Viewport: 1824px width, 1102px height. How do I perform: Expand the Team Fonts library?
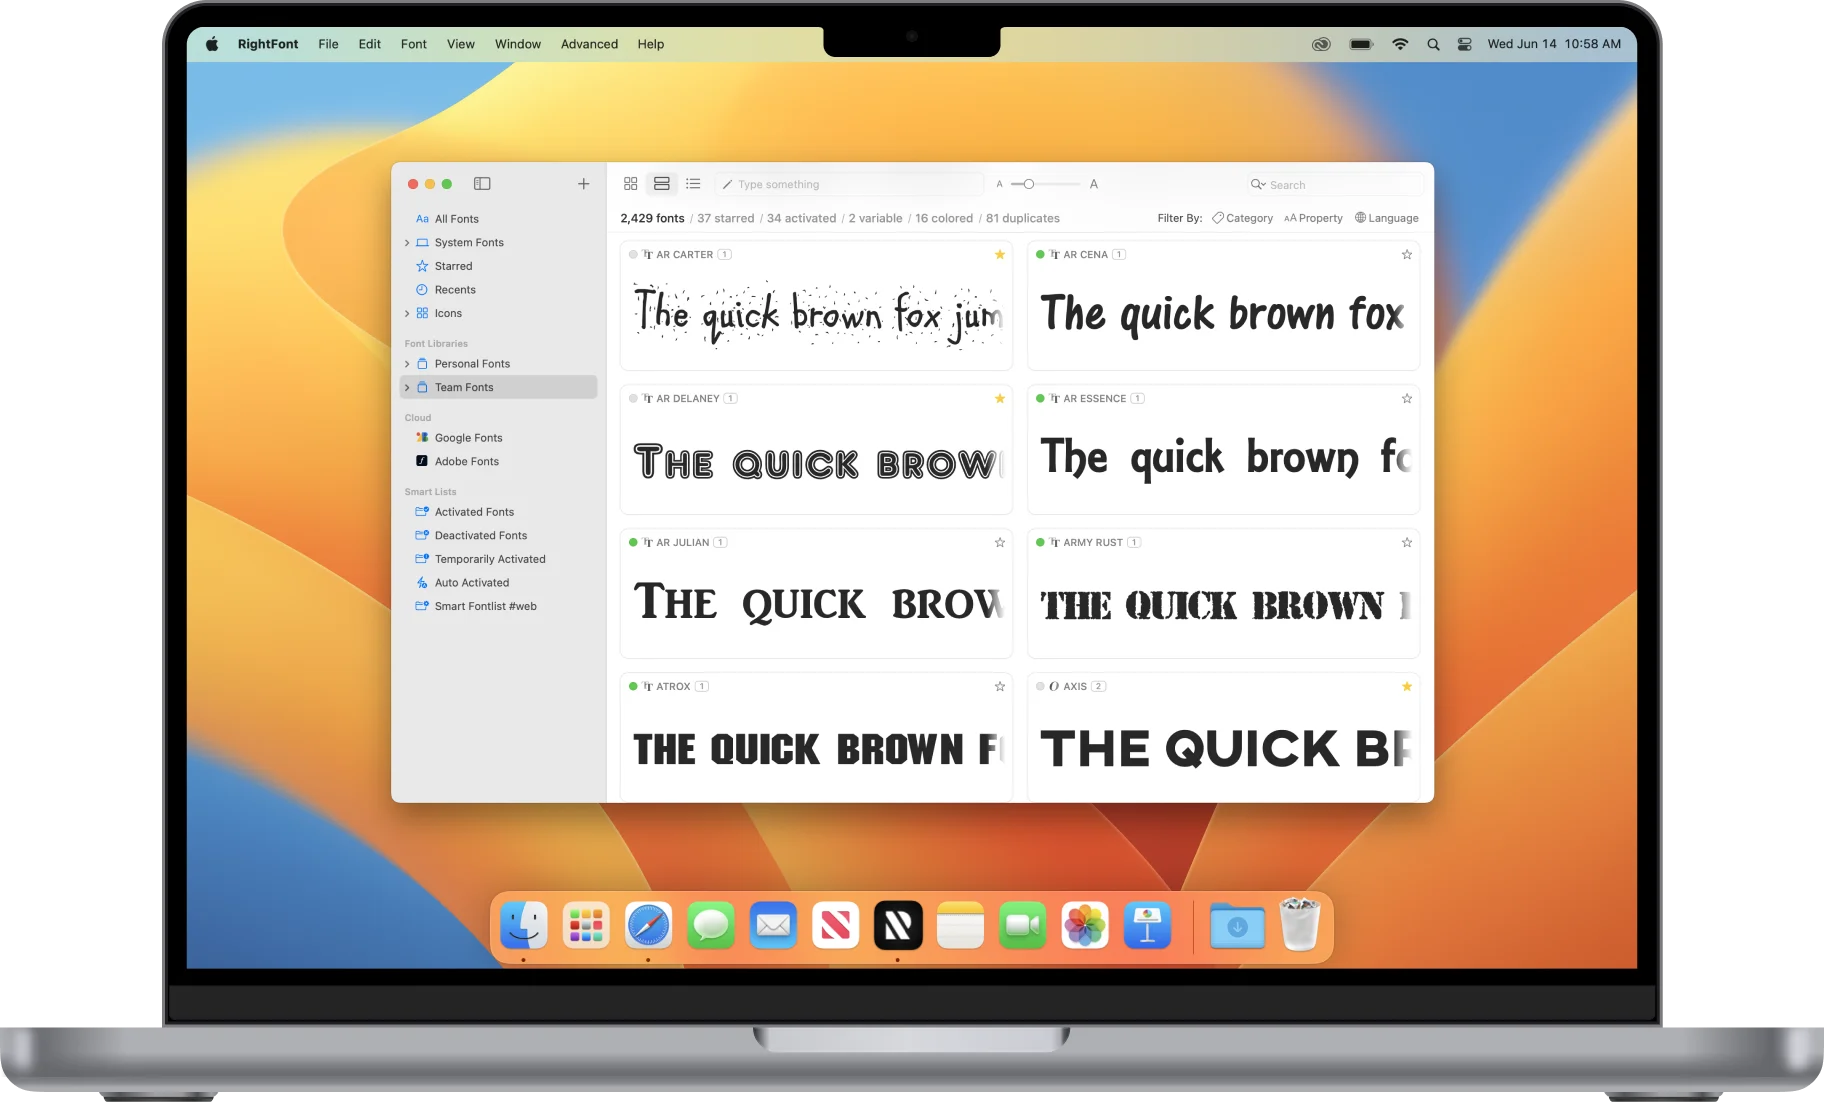click(x=407, y=388)
